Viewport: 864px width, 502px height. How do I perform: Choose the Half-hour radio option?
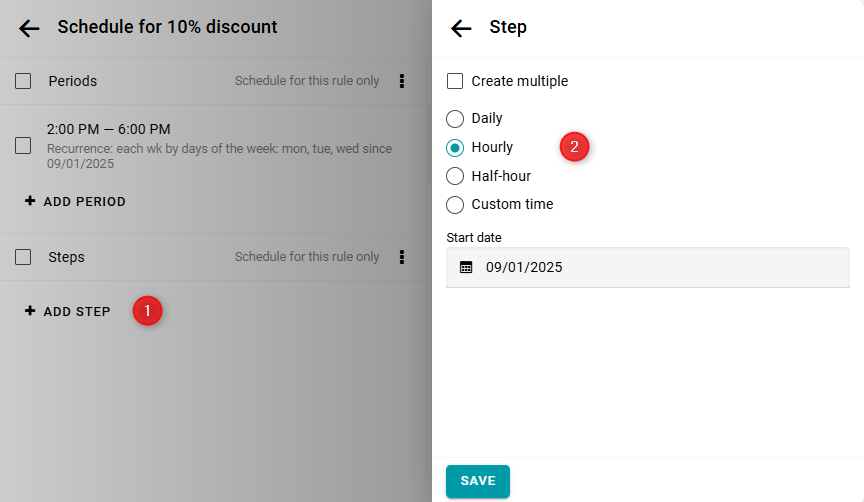click(455, 176)
